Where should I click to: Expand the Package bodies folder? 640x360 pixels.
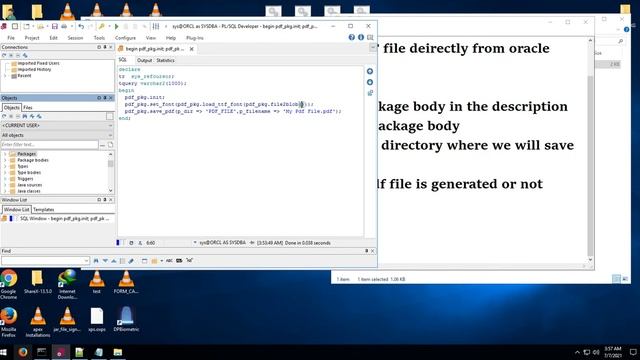5,160
